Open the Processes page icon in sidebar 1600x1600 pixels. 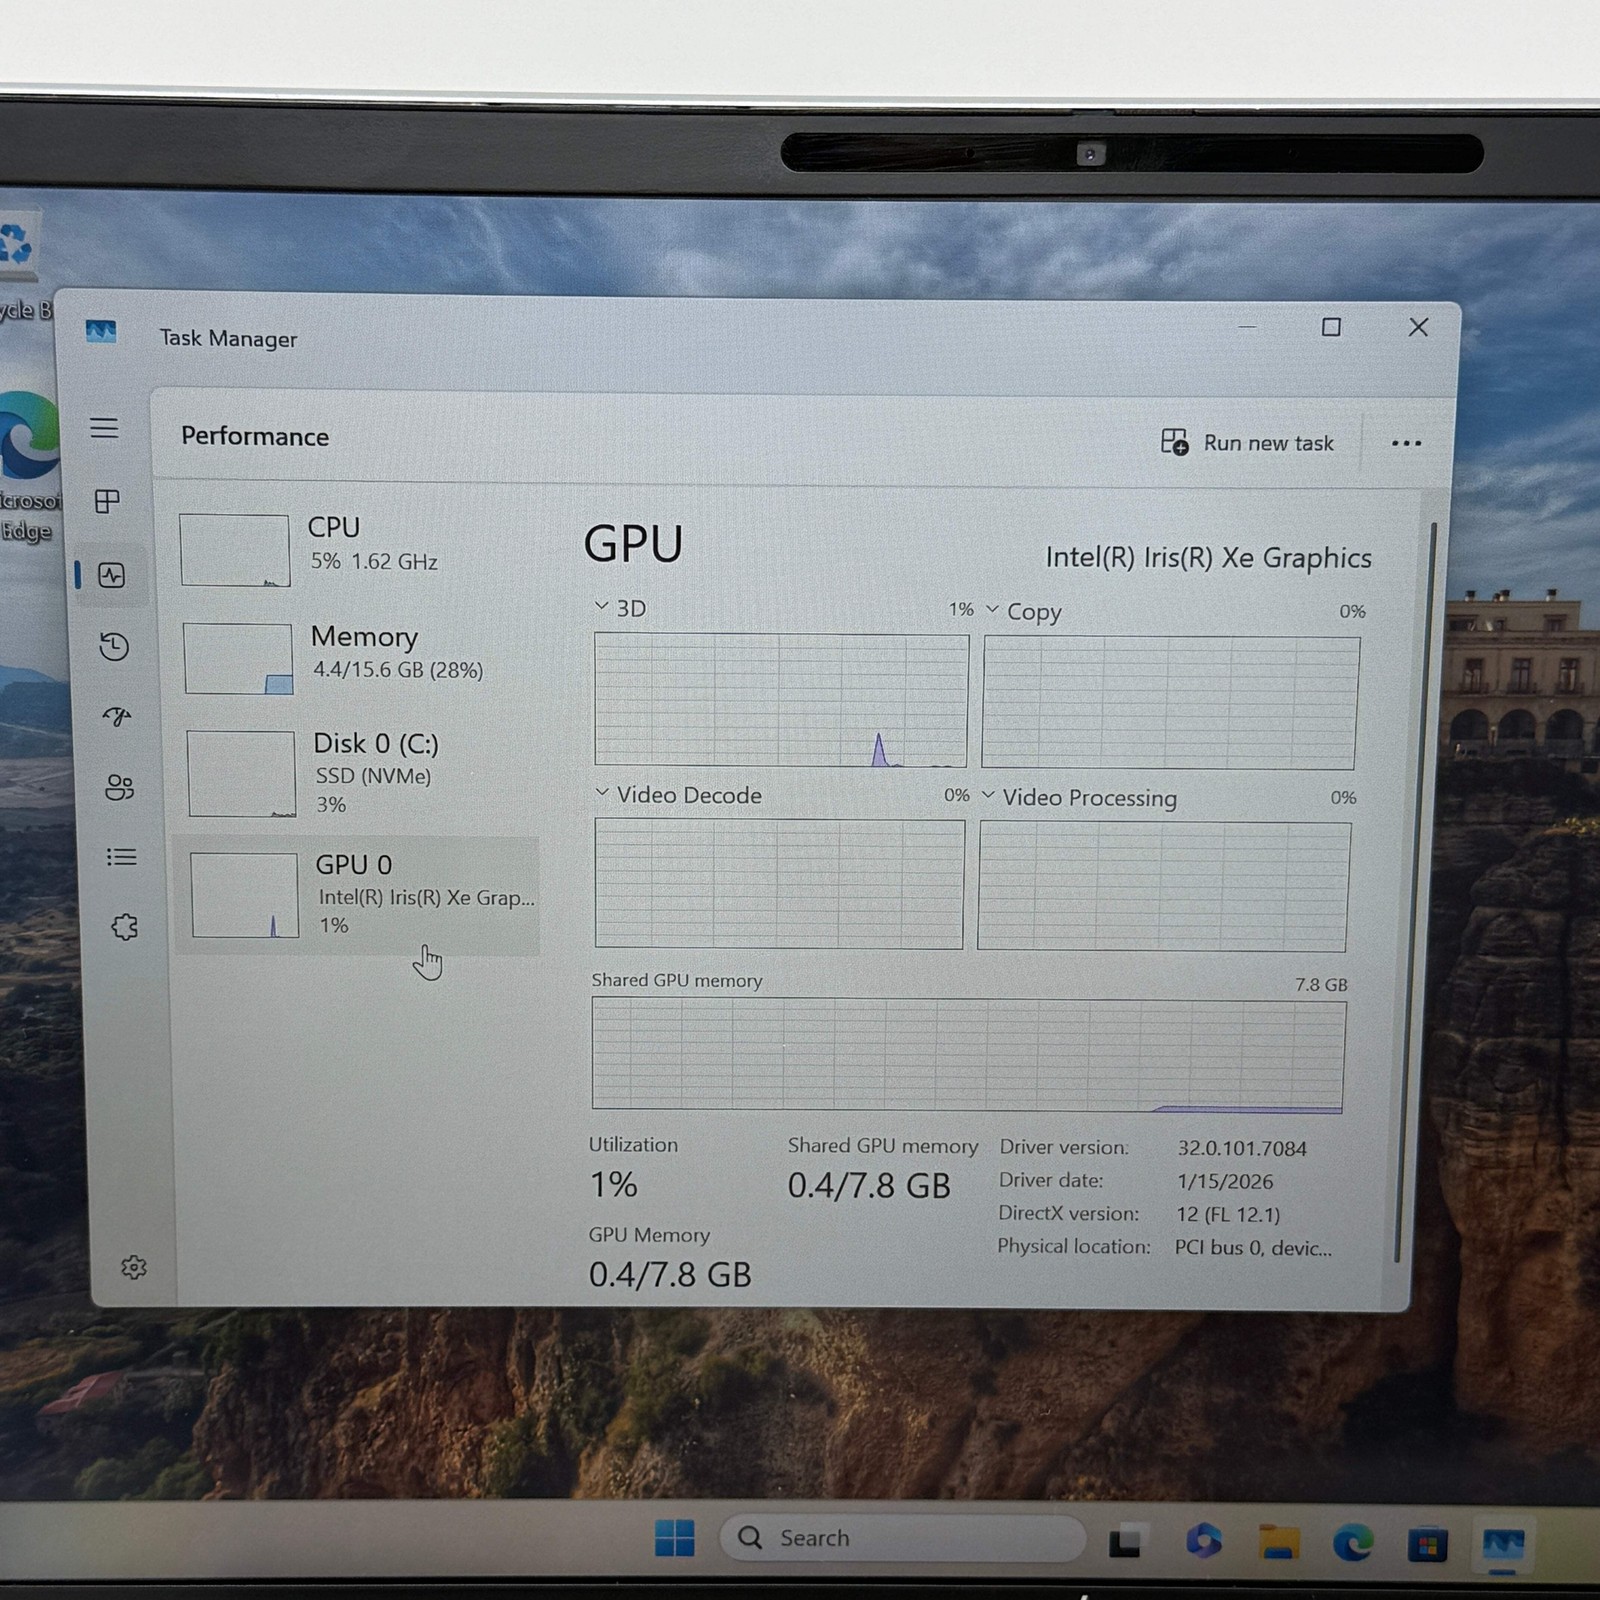tap(107, 501)
